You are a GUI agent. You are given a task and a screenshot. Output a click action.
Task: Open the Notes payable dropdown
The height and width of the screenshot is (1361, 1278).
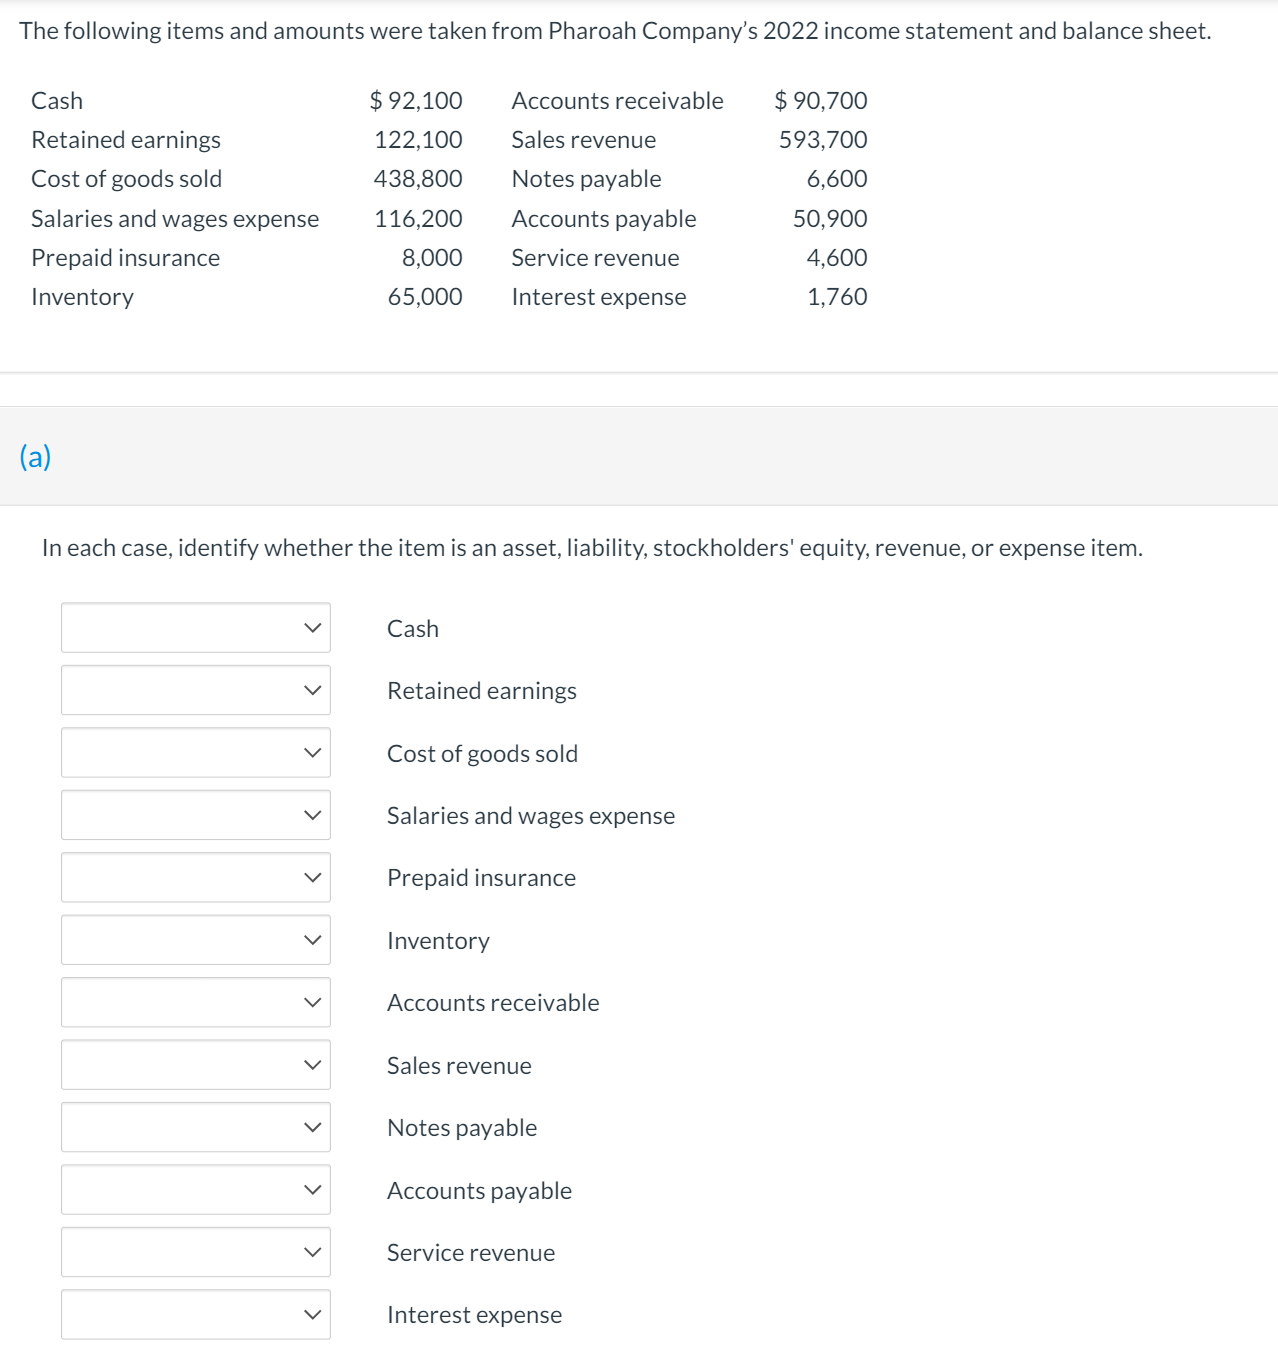(196, 1127)
